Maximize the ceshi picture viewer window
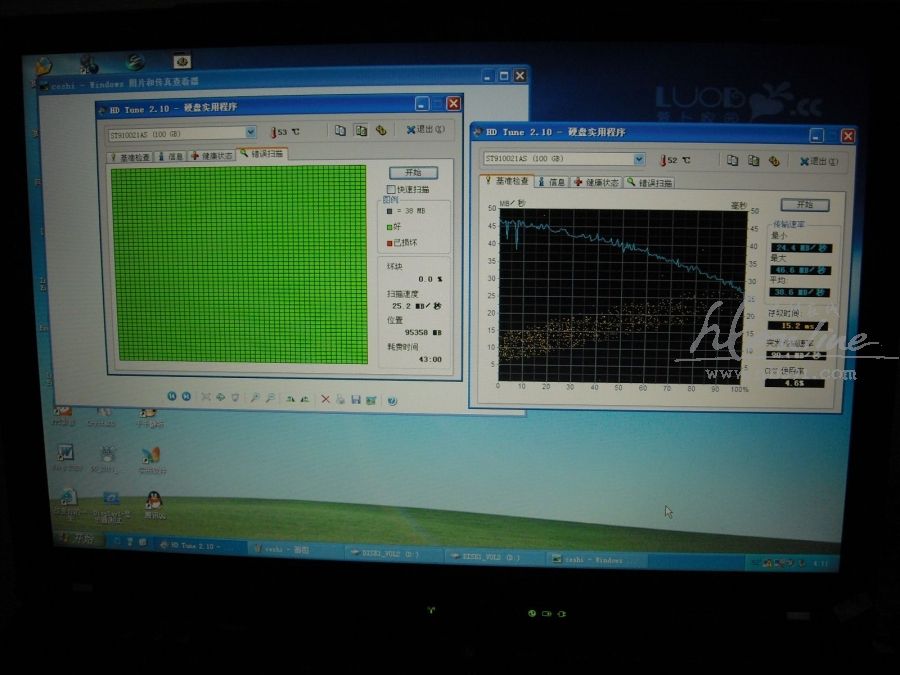 pyautogui.click(x=504, y=76)
